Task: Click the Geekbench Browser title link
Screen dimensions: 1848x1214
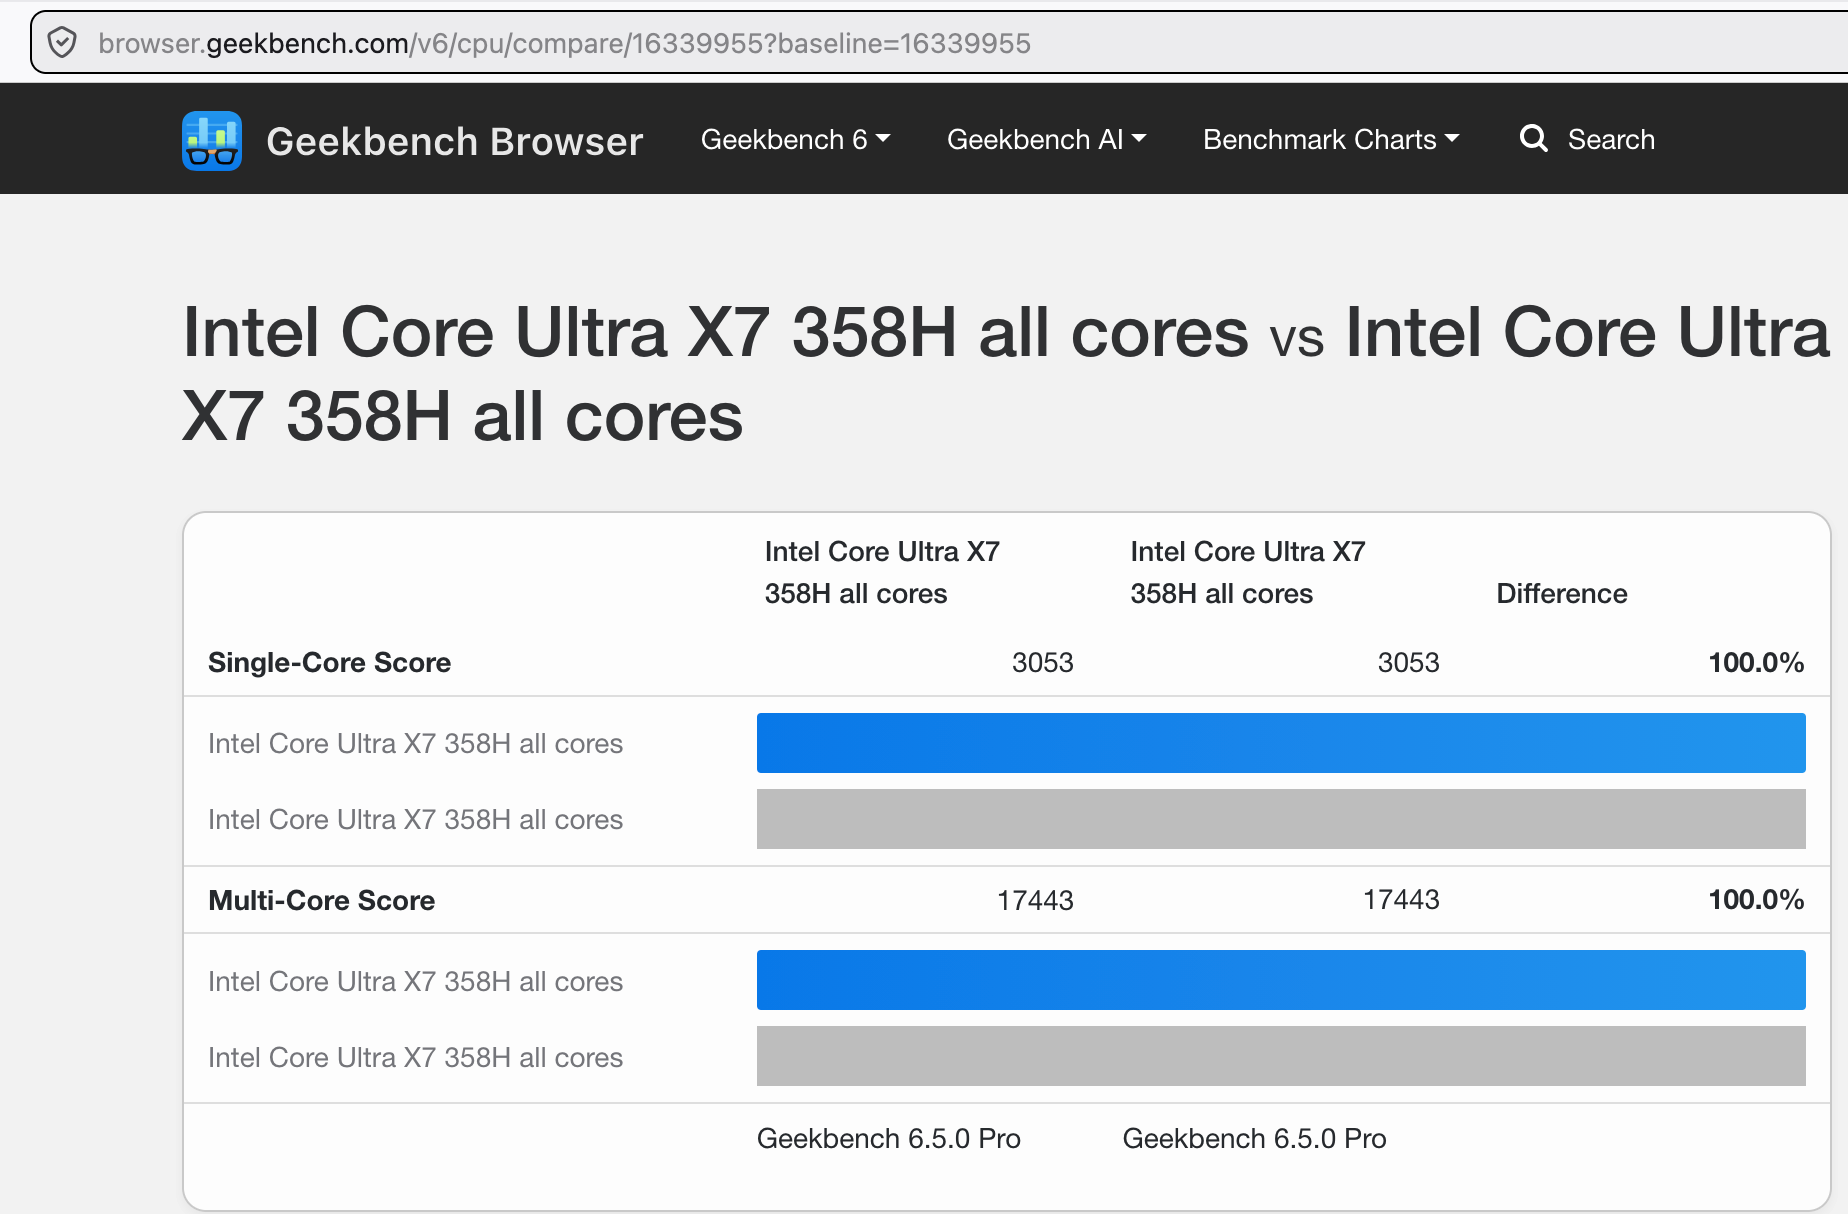Action: coord(455,141)
